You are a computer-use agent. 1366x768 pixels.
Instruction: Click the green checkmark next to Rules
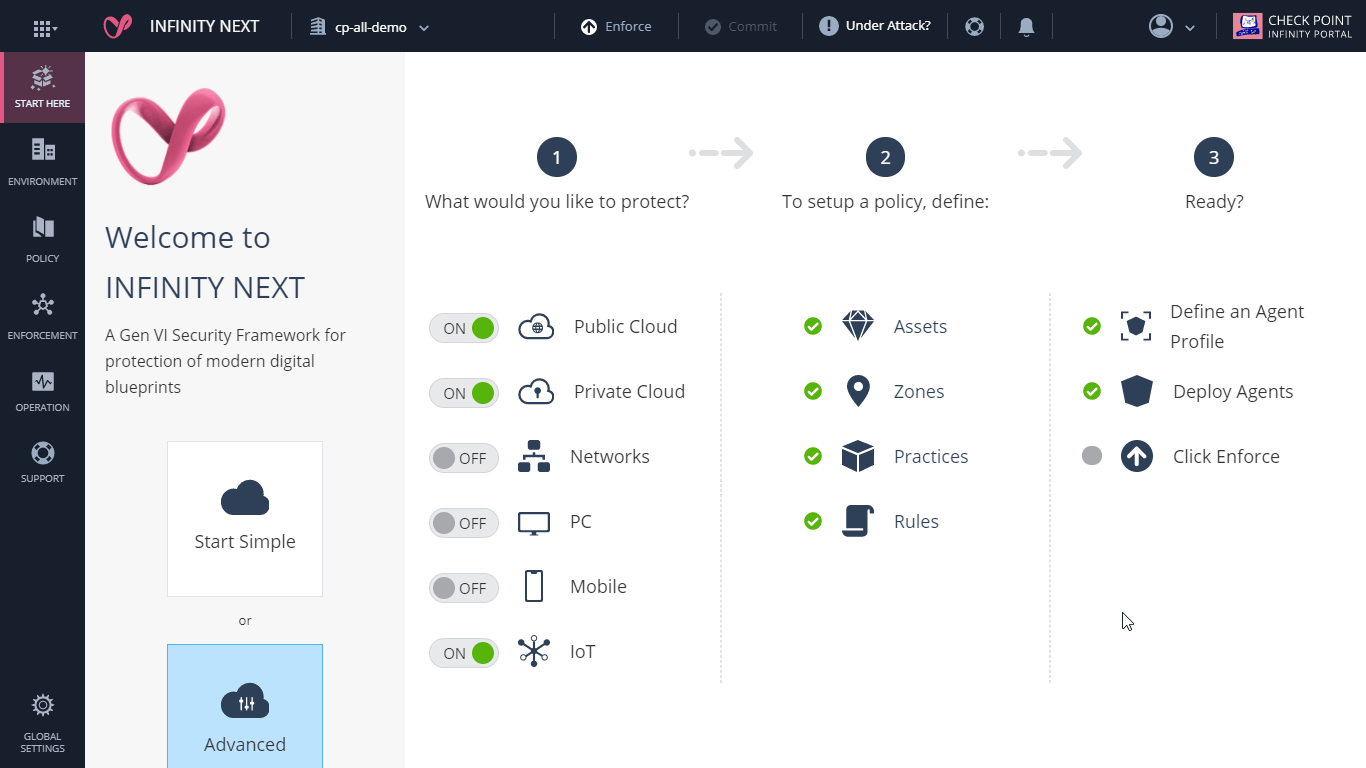pos(813,521)
